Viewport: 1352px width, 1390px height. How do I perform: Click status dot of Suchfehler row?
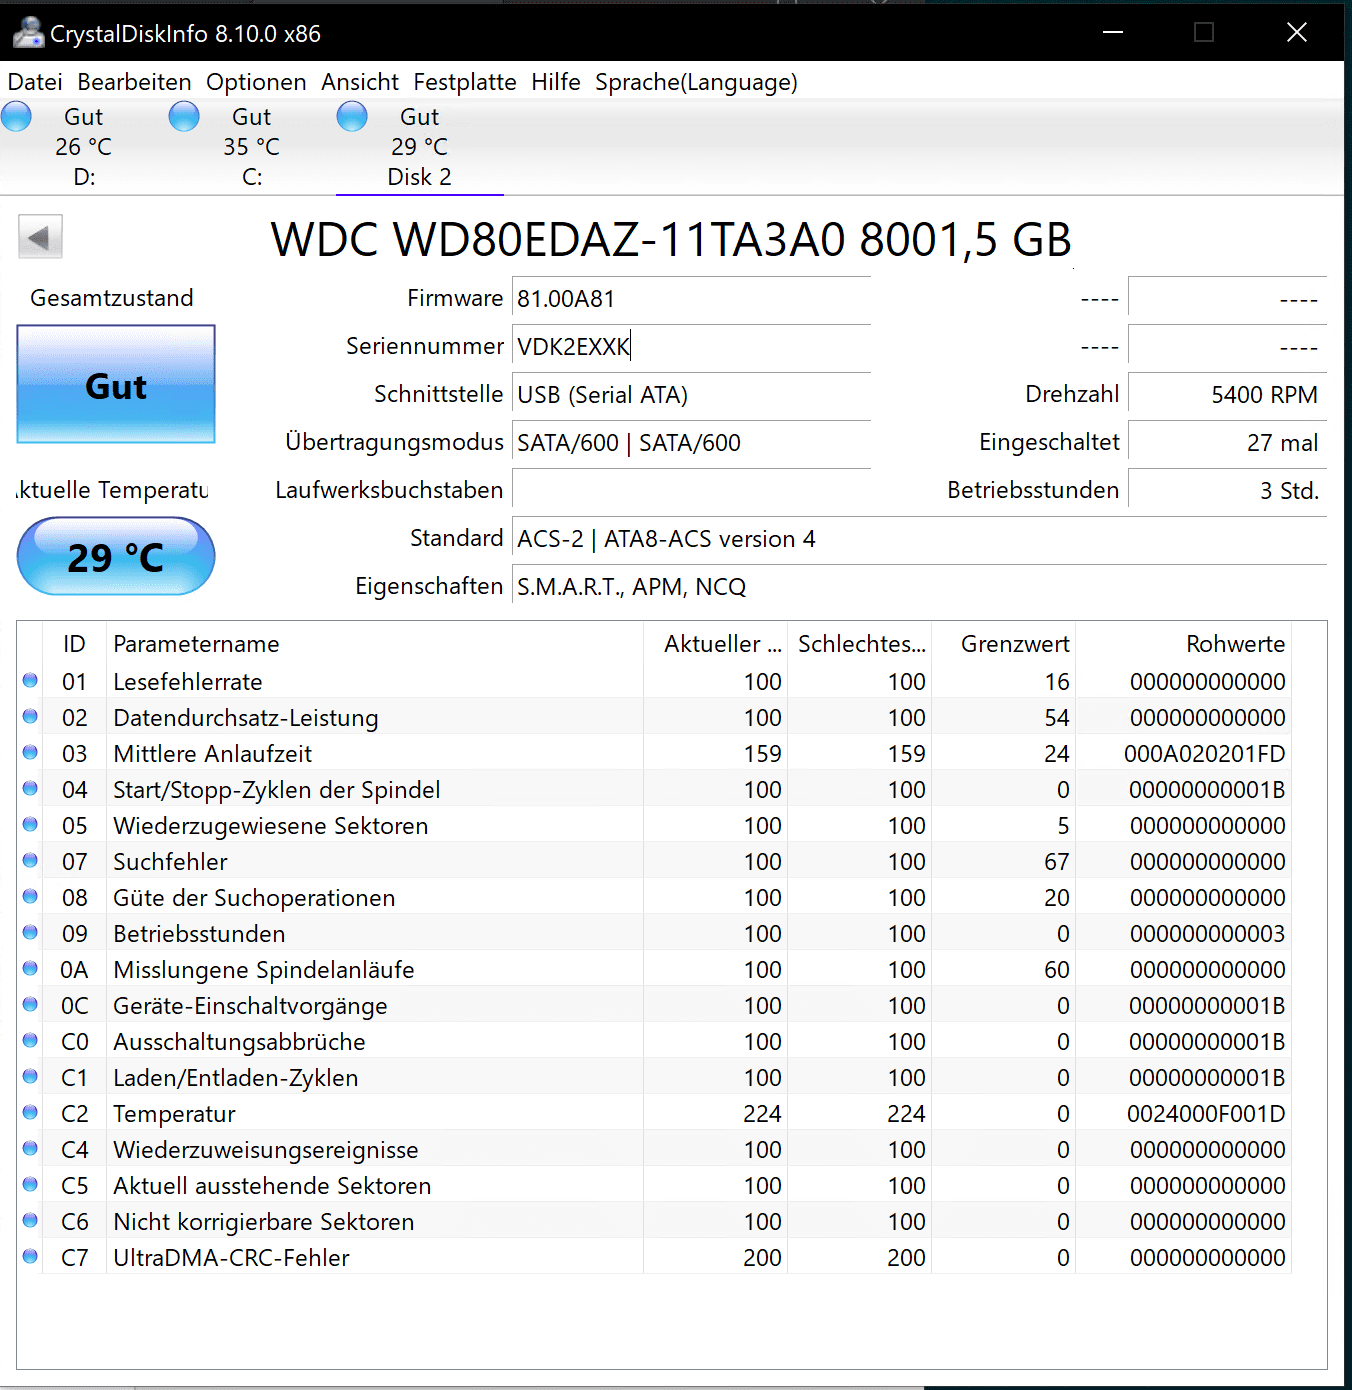pyautogui.click(x=30, y=861)
